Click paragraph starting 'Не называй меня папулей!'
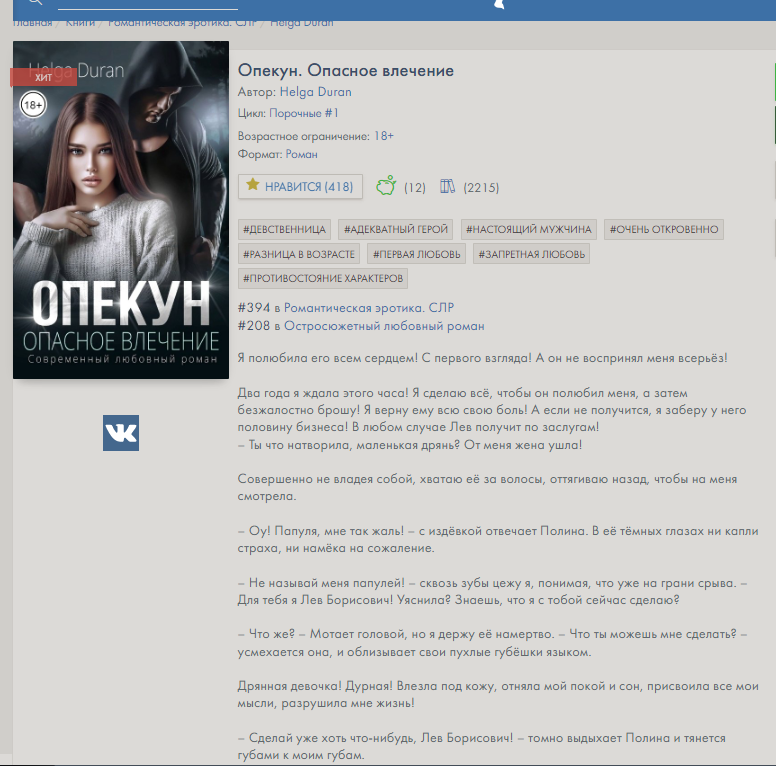Screen dimensions: 776x766 coord(492,591)
